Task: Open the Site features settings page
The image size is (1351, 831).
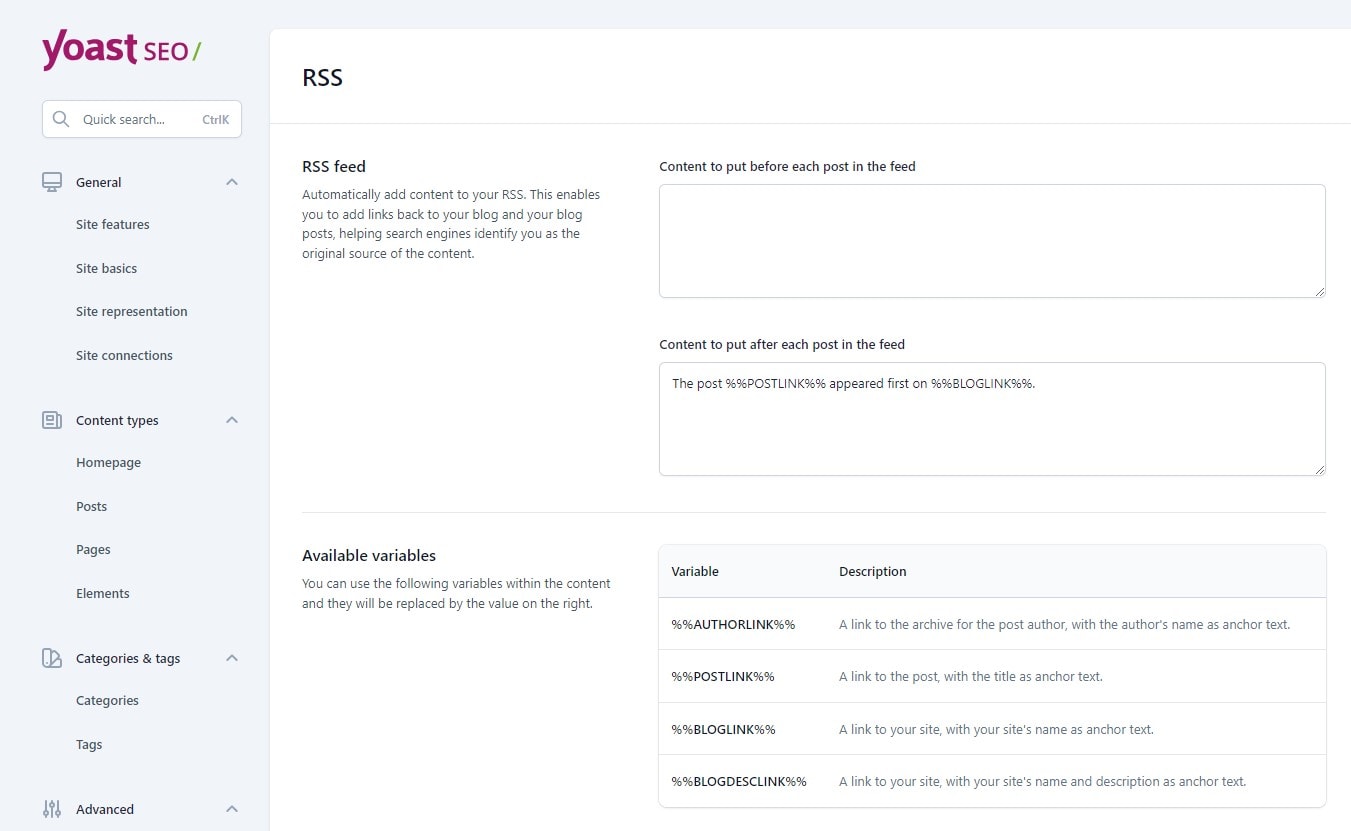Action: [113, 225]
